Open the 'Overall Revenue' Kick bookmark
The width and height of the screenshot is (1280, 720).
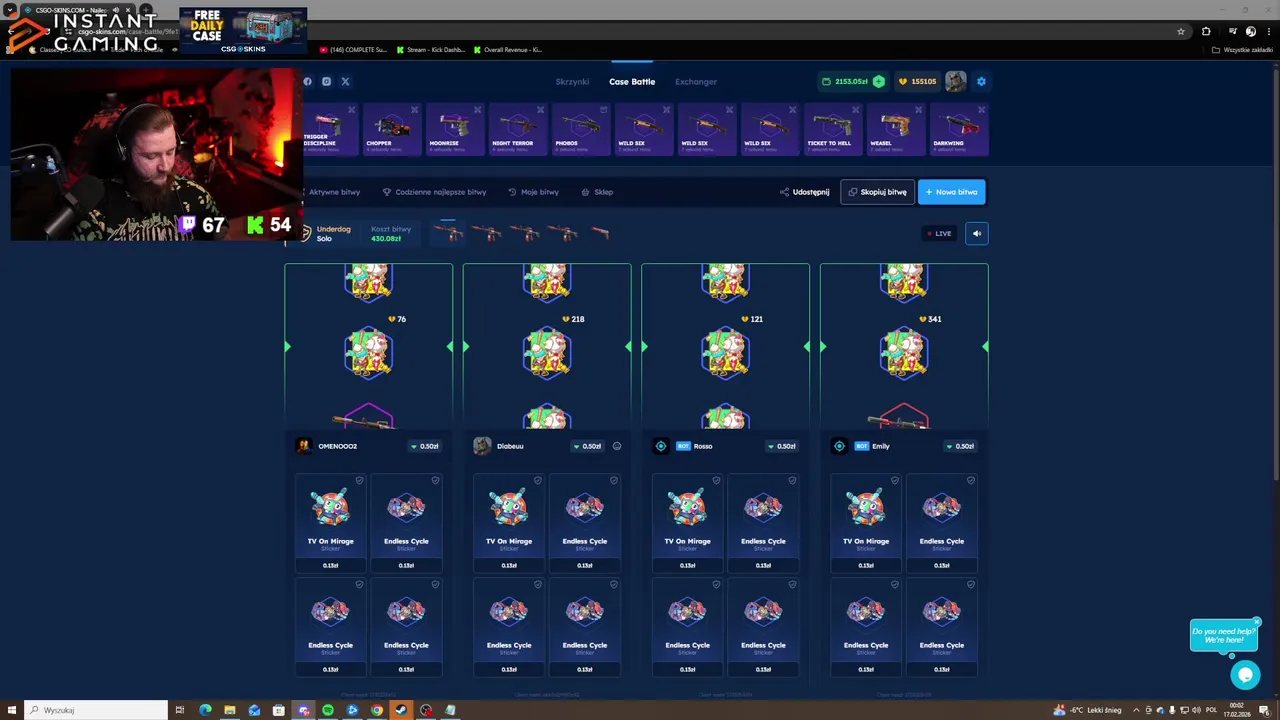pos(508,49)
